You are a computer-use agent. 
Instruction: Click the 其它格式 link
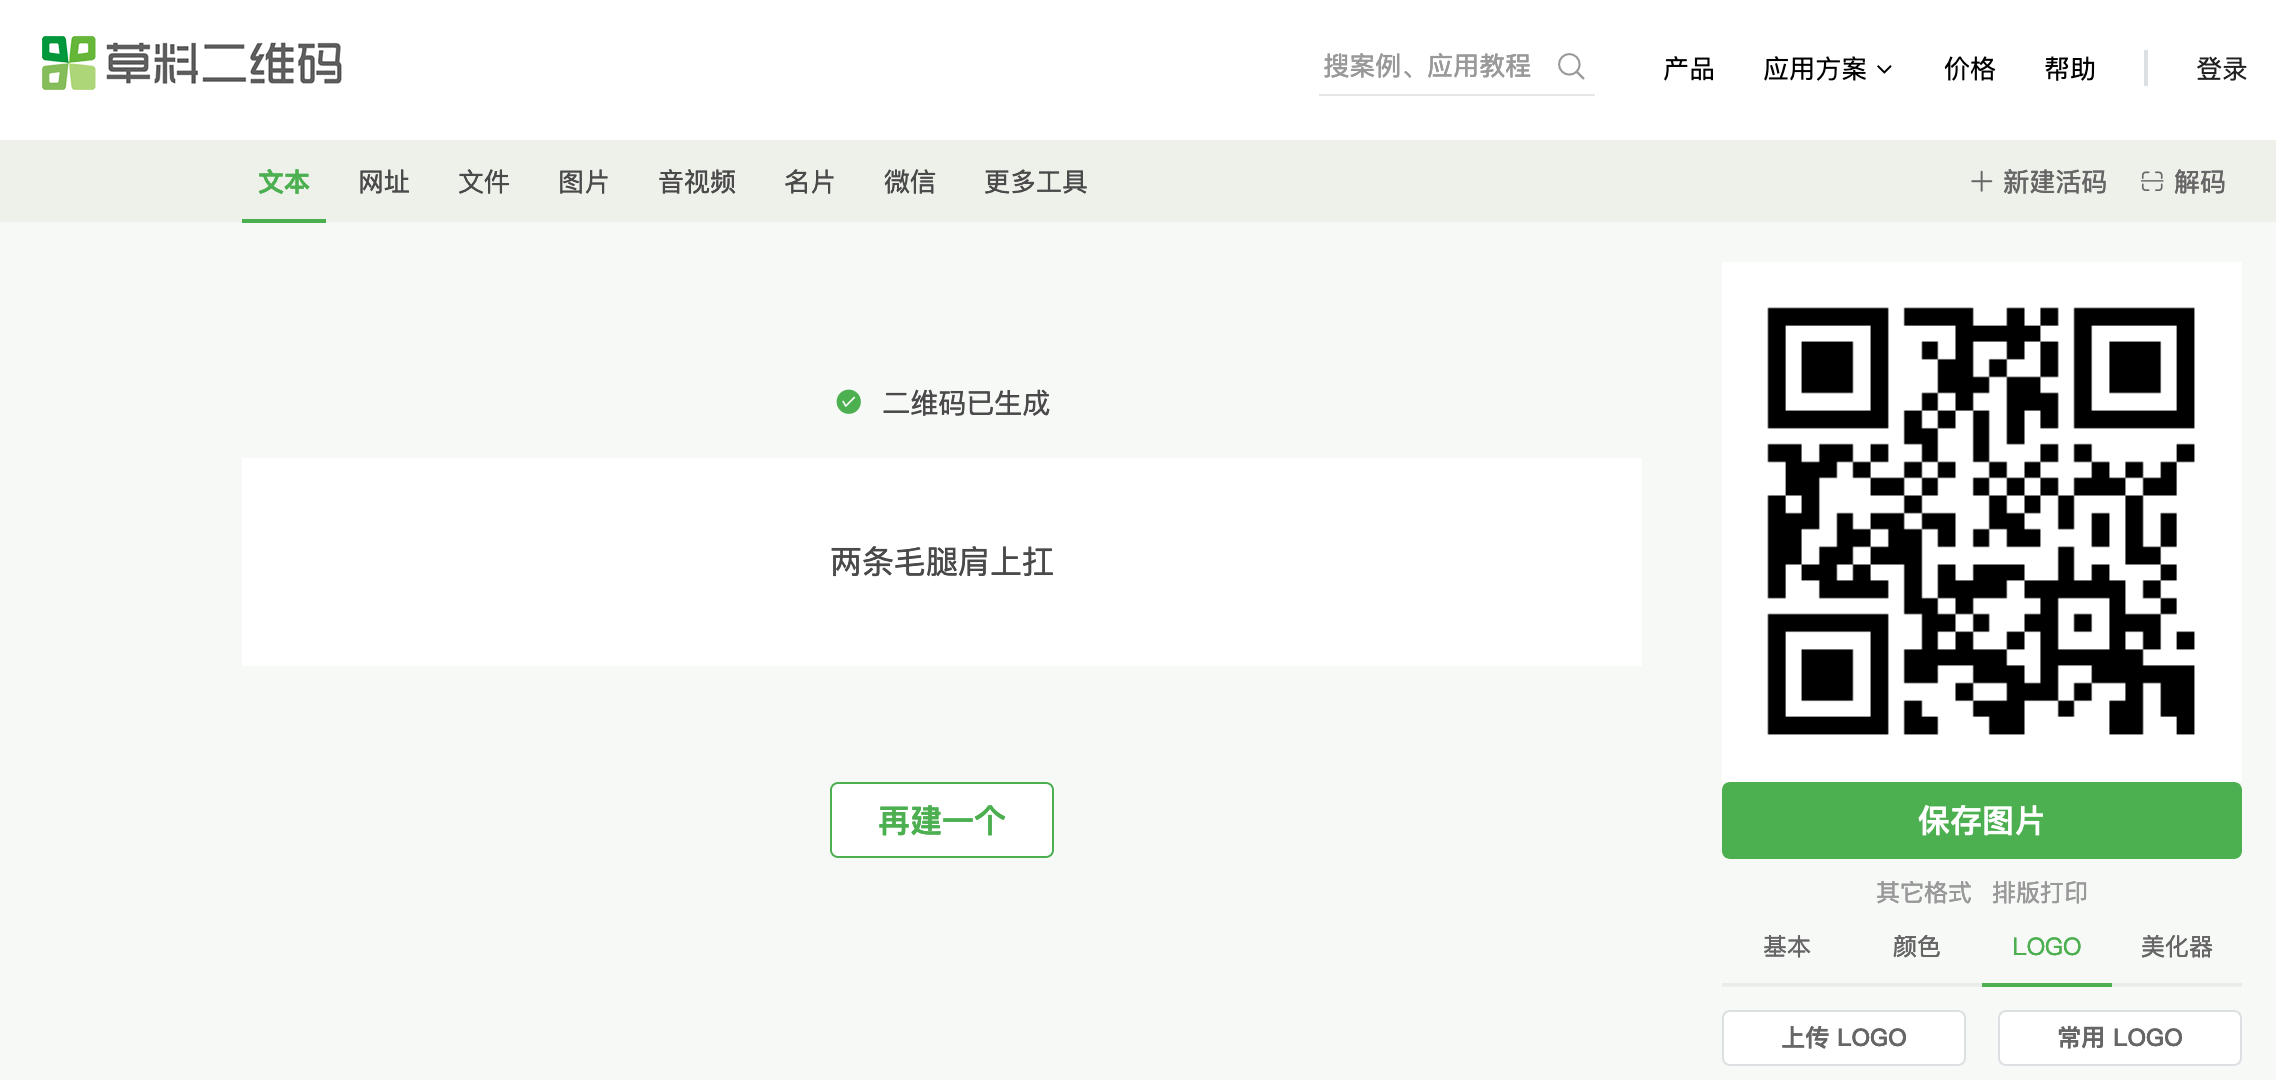pos(1923,892)
